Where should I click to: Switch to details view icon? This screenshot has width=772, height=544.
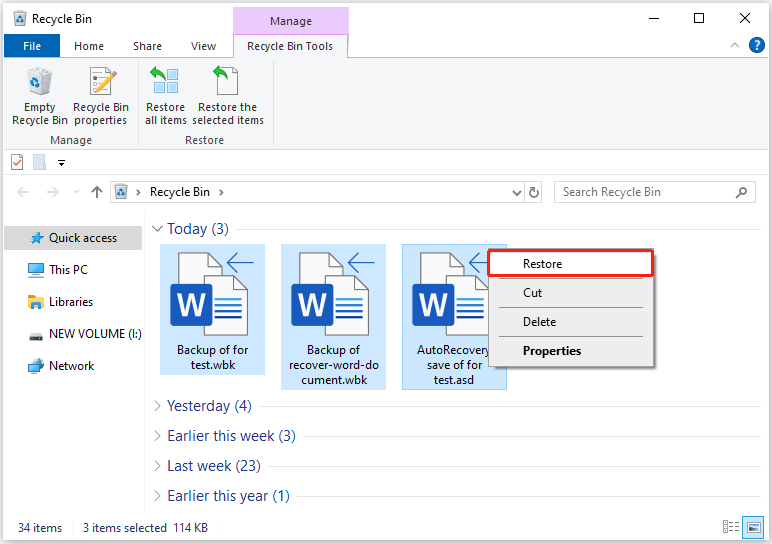point(731,527)
